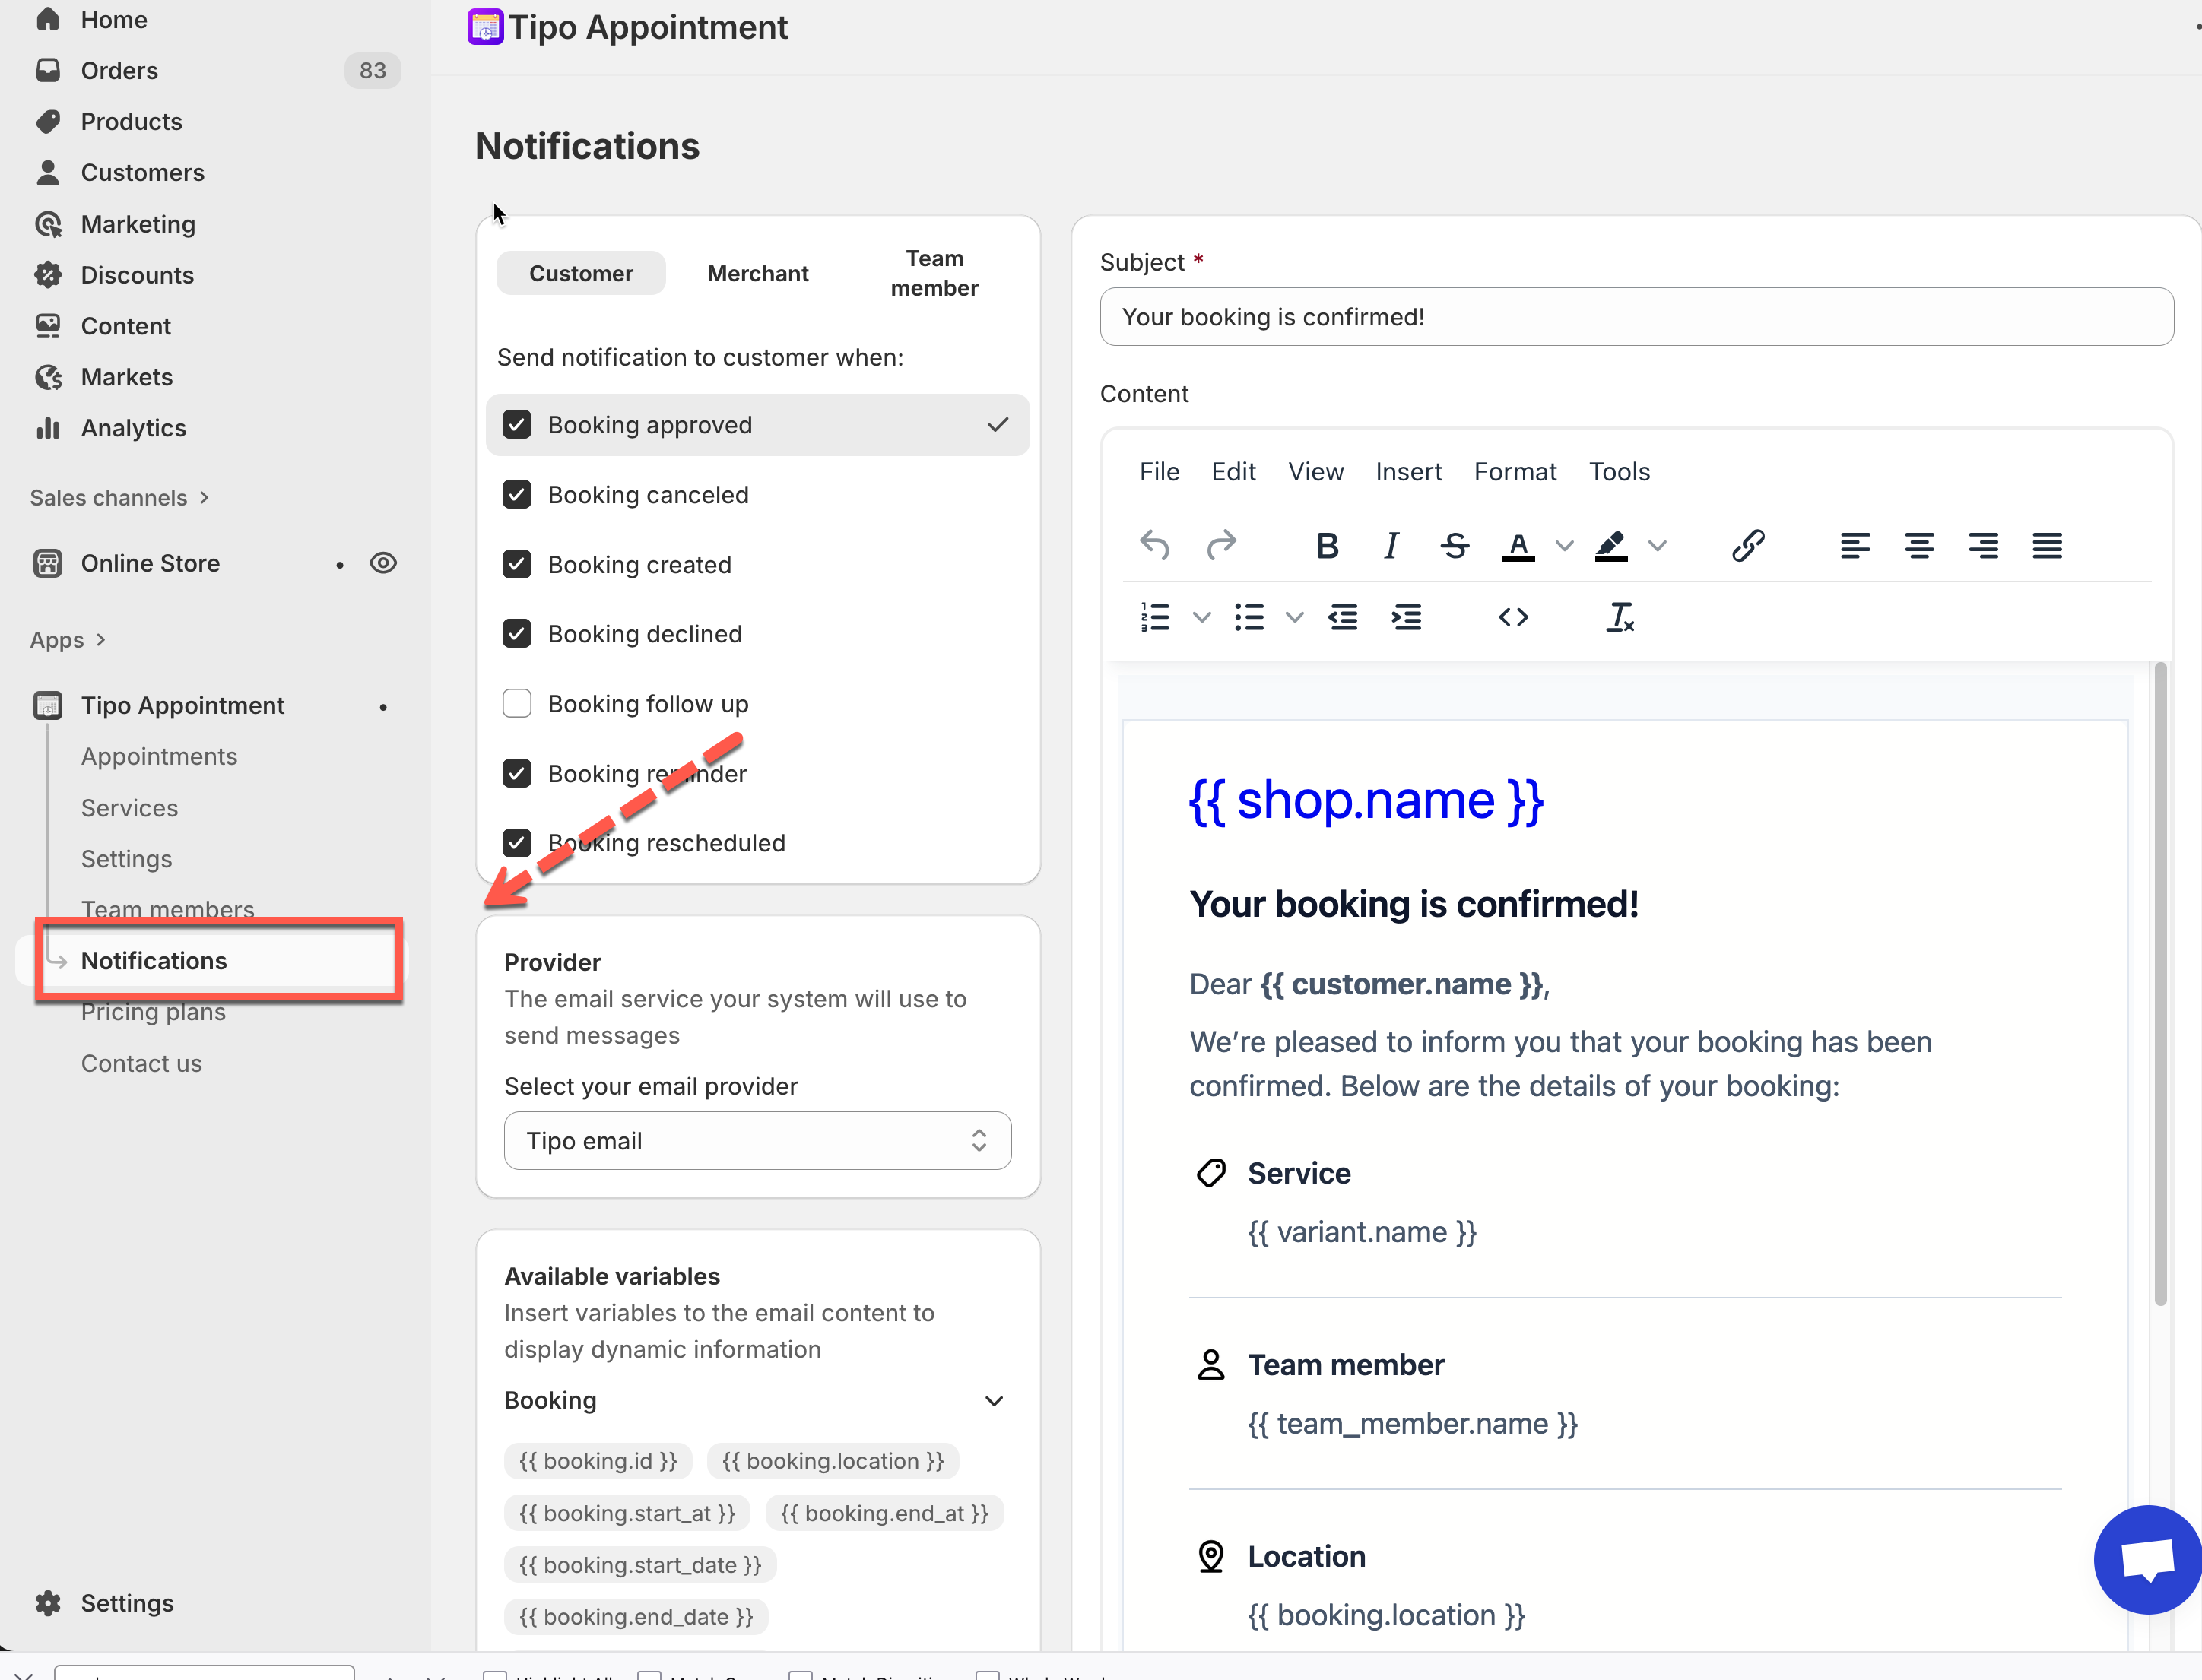Click the Italic formatting icon
Viewport: 2202px width, 1680px height.
click(x=1390, y=546)
